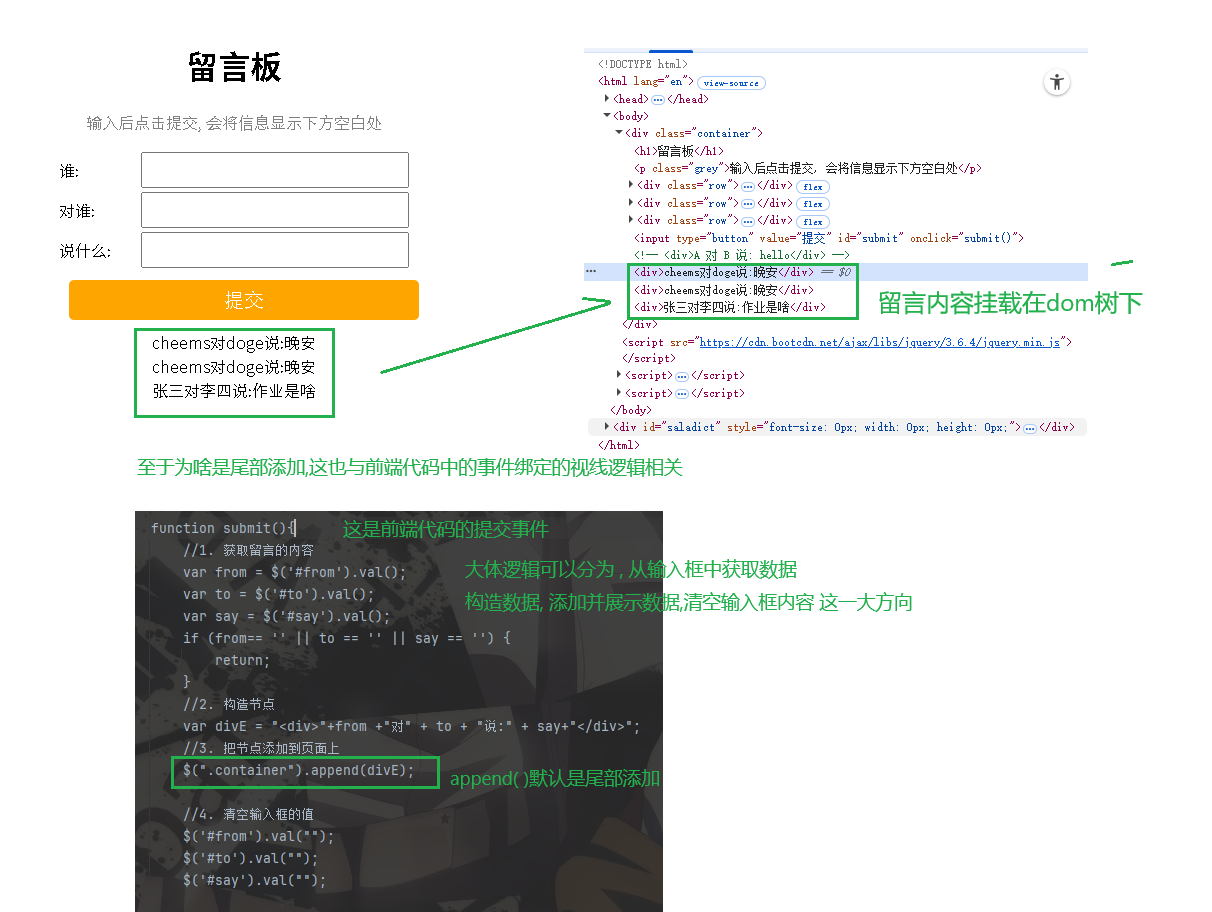Focus the 说什么 input field

[x=275, y=250]
